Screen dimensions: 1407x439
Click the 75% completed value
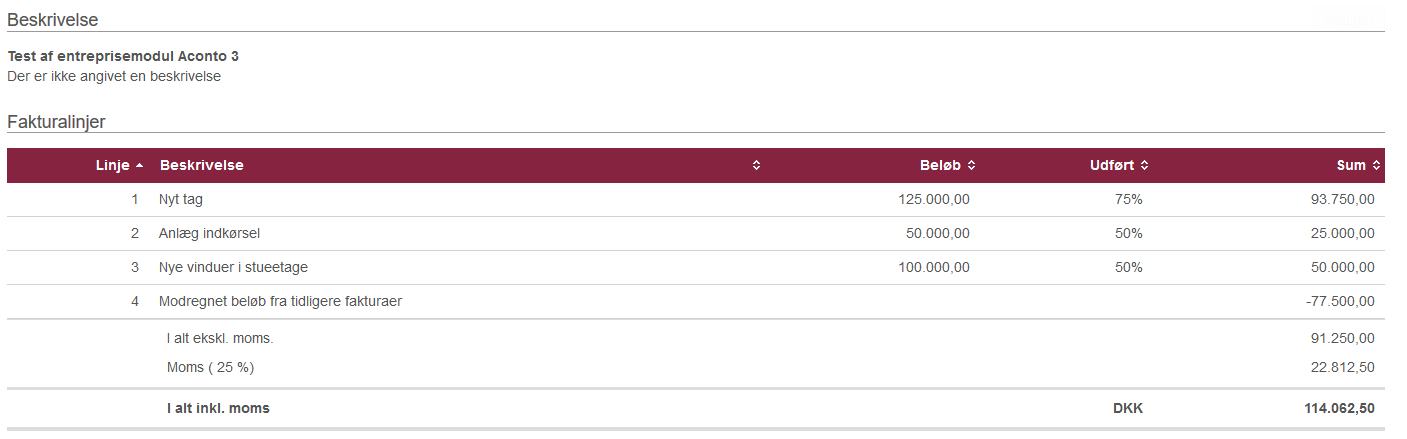pyautogui.click(x=1128, y=200)
